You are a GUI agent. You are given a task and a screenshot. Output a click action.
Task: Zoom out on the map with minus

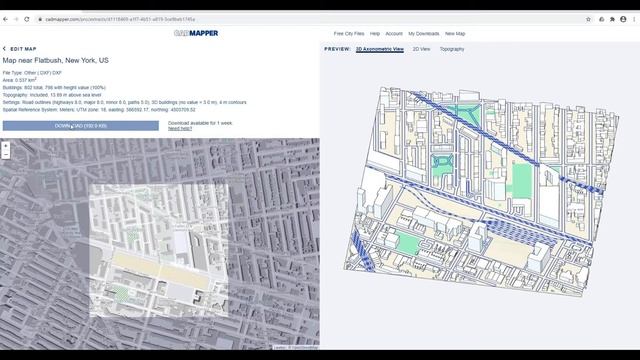click(x=6, y=154)
